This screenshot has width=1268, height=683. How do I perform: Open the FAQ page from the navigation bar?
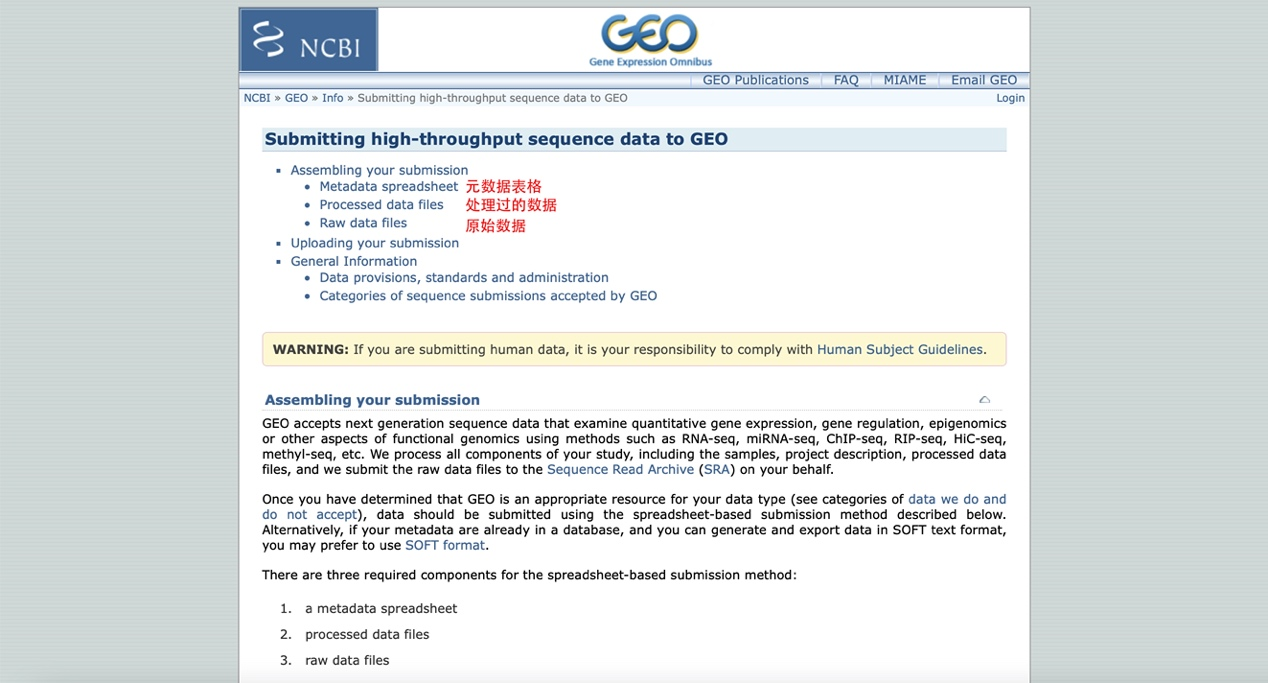pyautogui.click(x=845, y=80)
